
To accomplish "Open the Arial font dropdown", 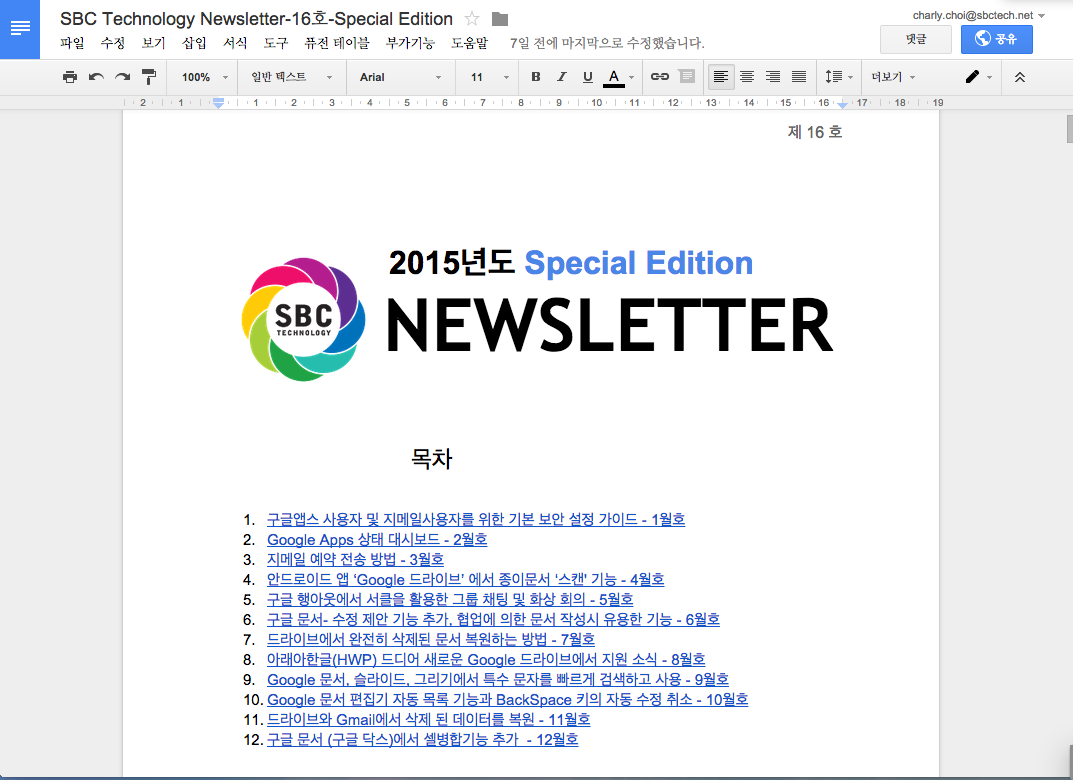I will (401, 77).
